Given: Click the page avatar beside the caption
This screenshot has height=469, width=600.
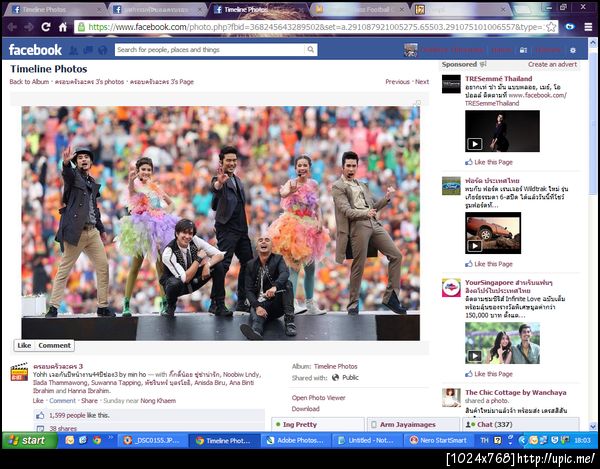Looking at the screenshot, I should pyautogui.click(x=19, y=372).
